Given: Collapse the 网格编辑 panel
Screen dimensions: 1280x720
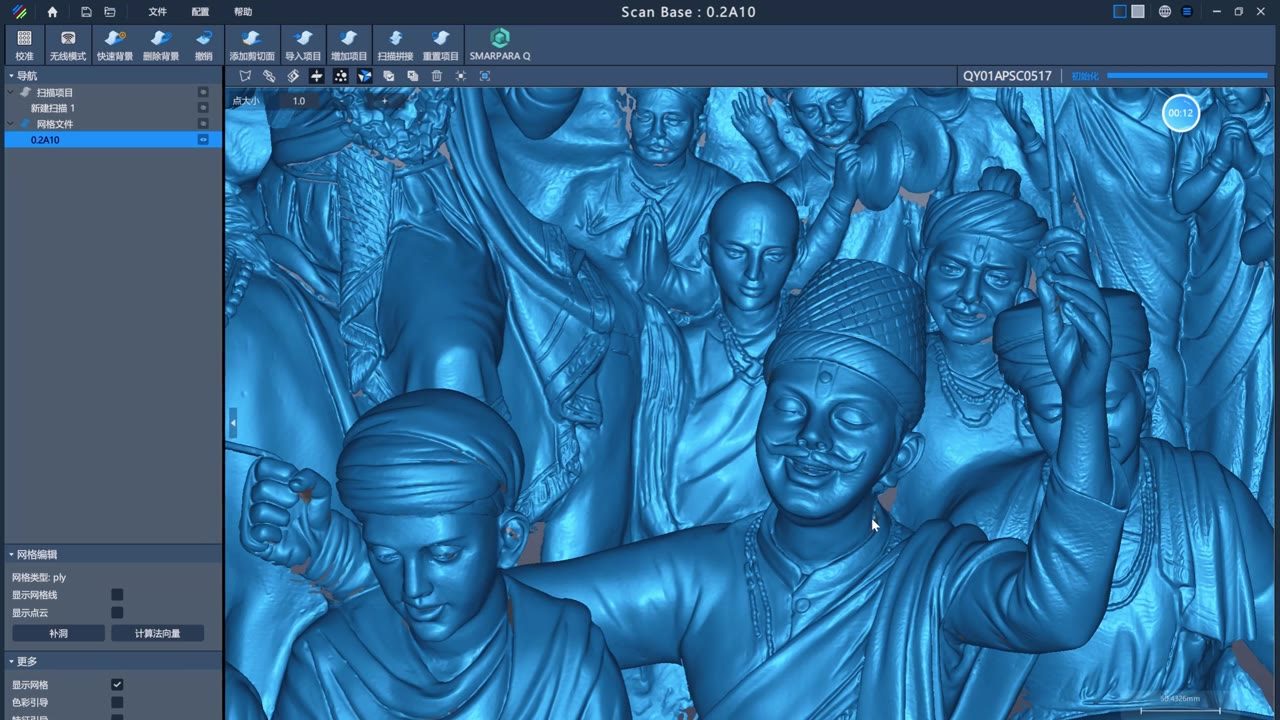Looking at the screenshot, I should (x=11, y=554).
